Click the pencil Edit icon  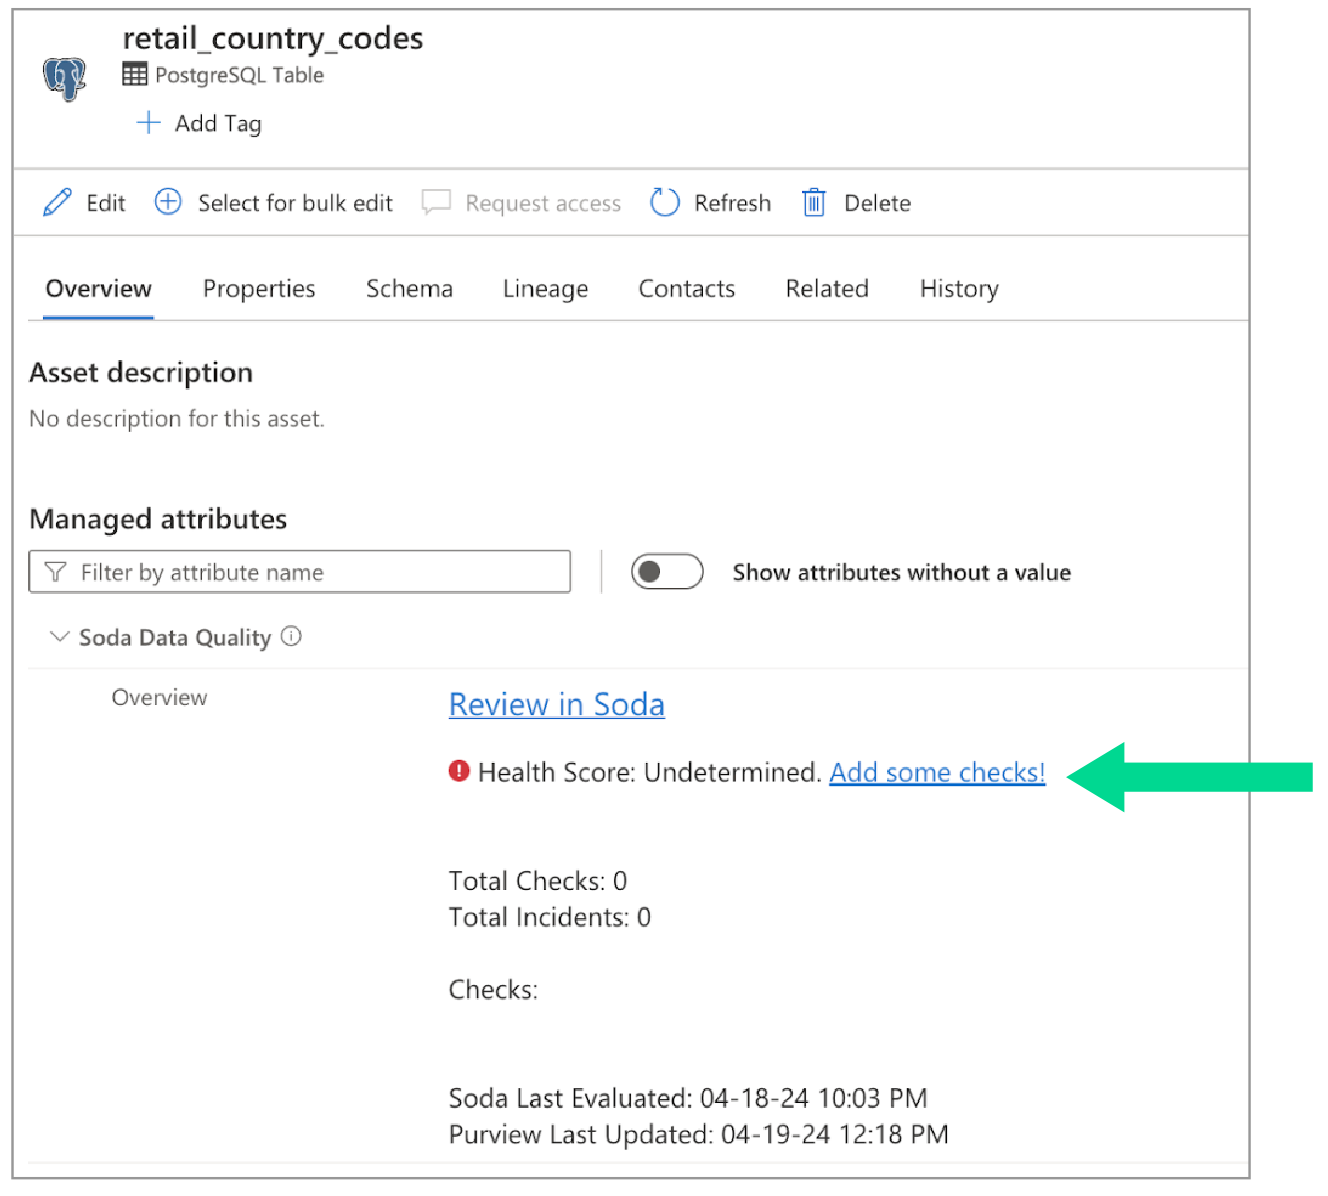[x=57, y=203]
